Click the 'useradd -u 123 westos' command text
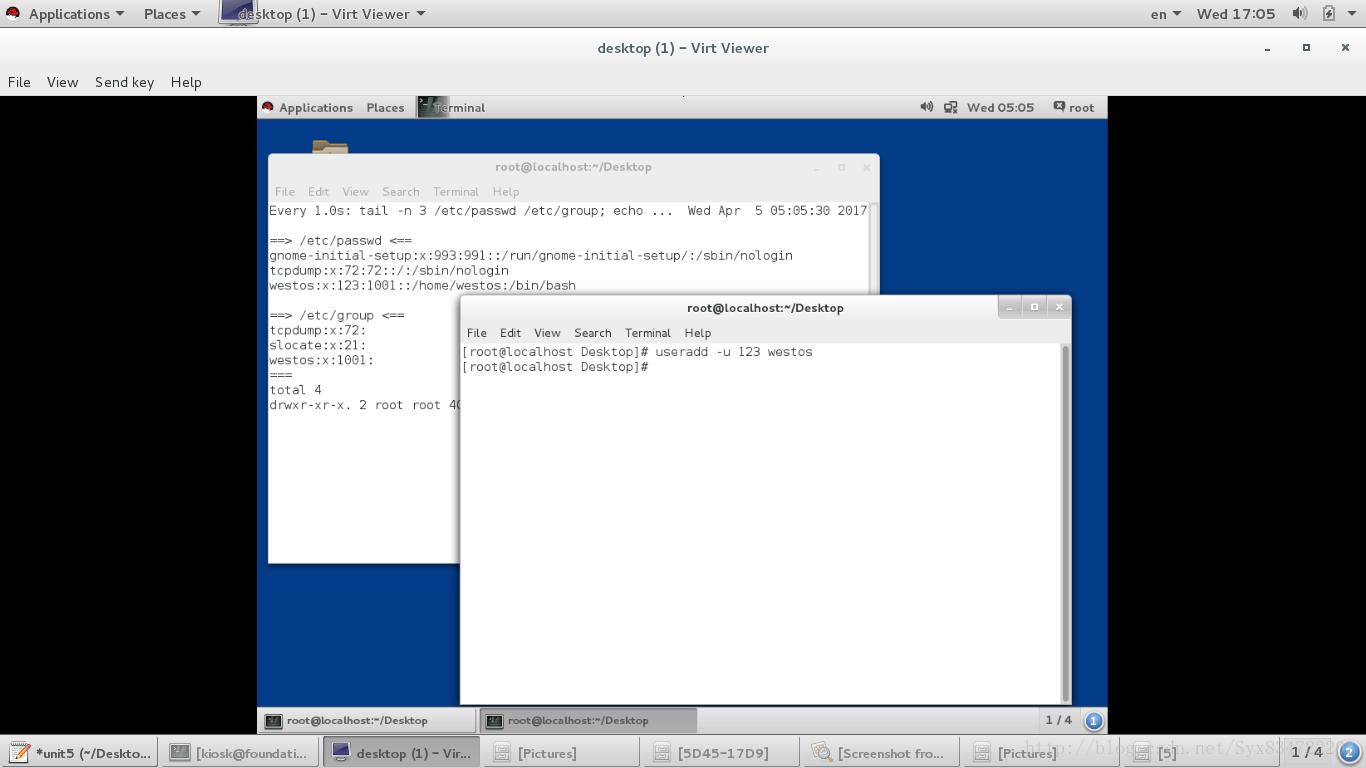The image size is (1366, 768). point(734,352)
